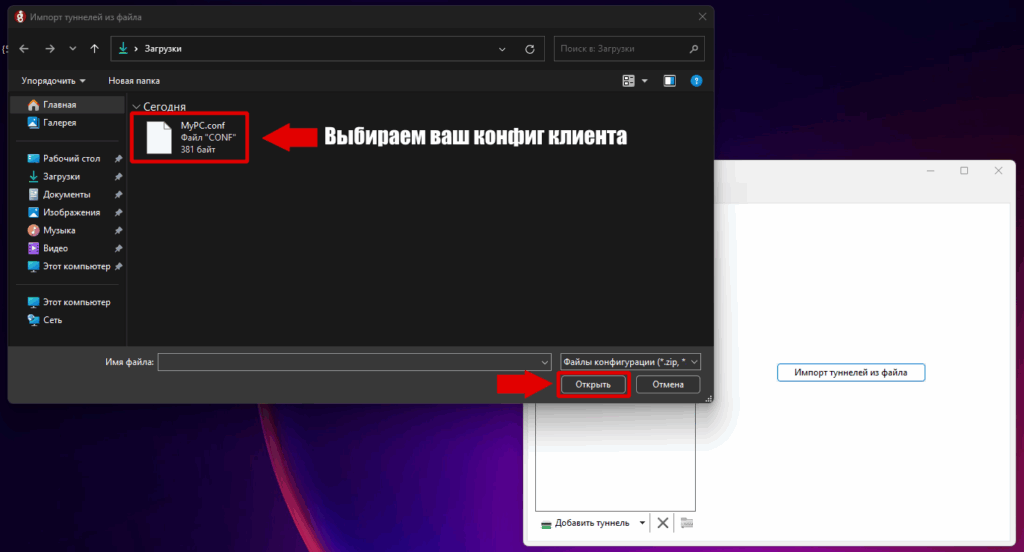Select the MyPC.conf file
Screen dimensions: 1024x552
click(190, 137)
